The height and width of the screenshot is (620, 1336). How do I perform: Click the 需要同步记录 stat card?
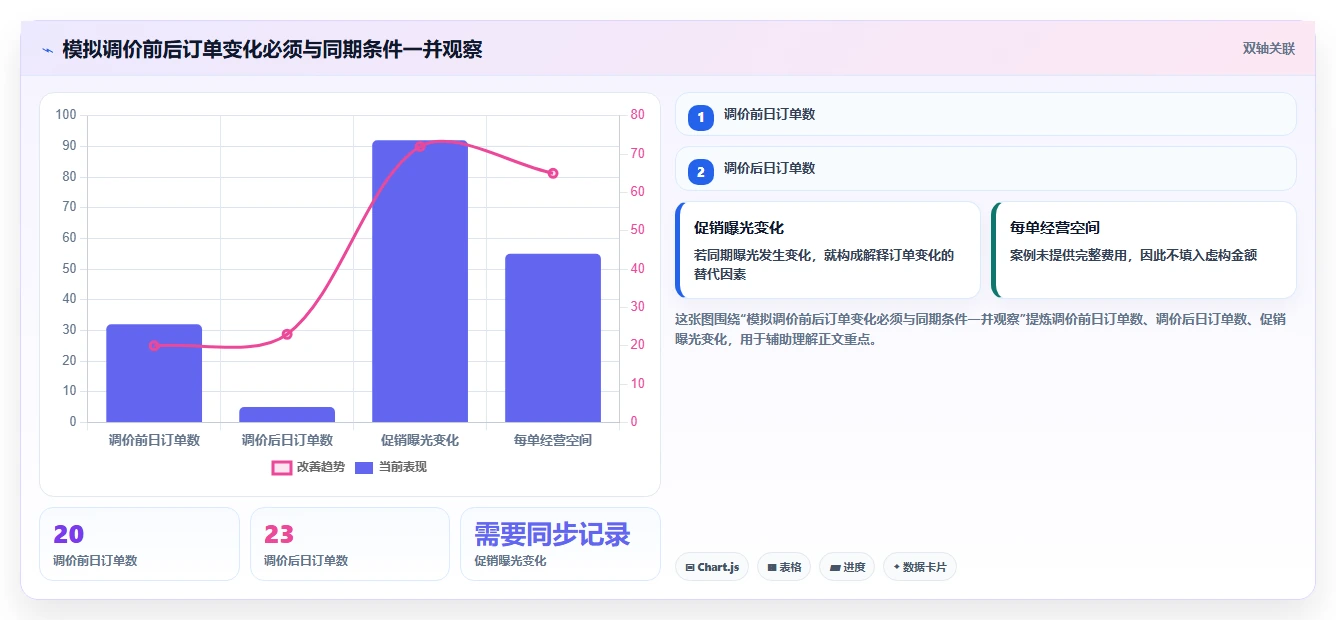[560, 544]
